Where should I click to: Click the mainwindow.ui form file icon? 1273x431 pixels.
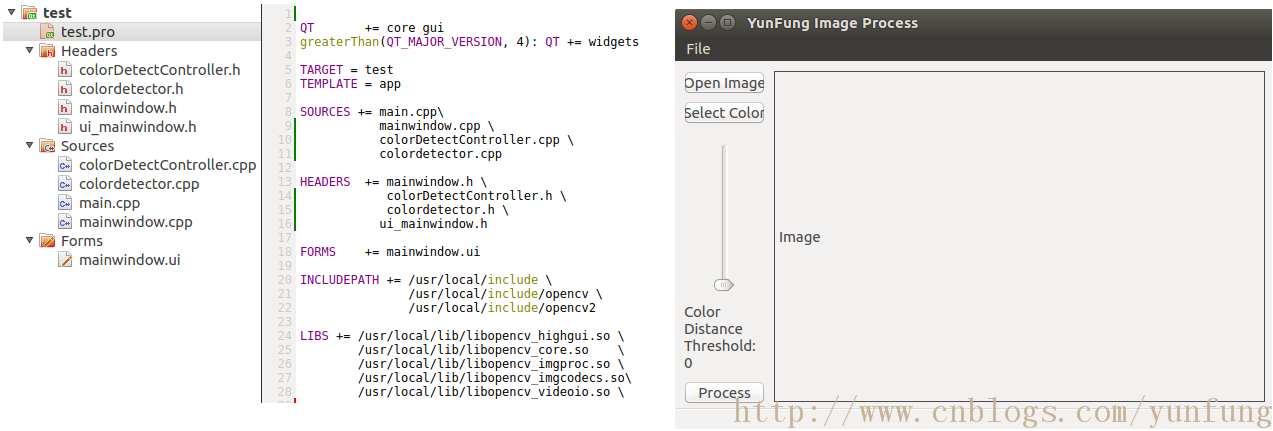[x=65, y=260]
